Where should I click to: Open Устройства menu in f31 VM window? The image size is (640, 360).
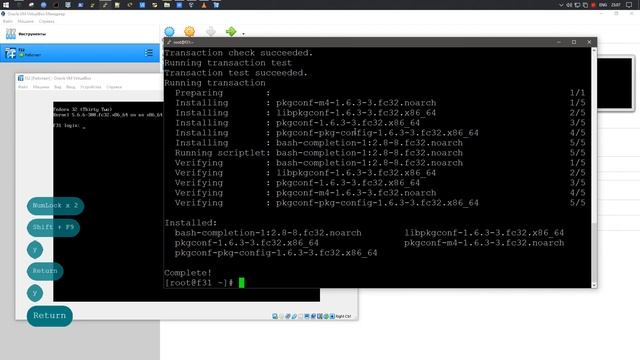91,87
